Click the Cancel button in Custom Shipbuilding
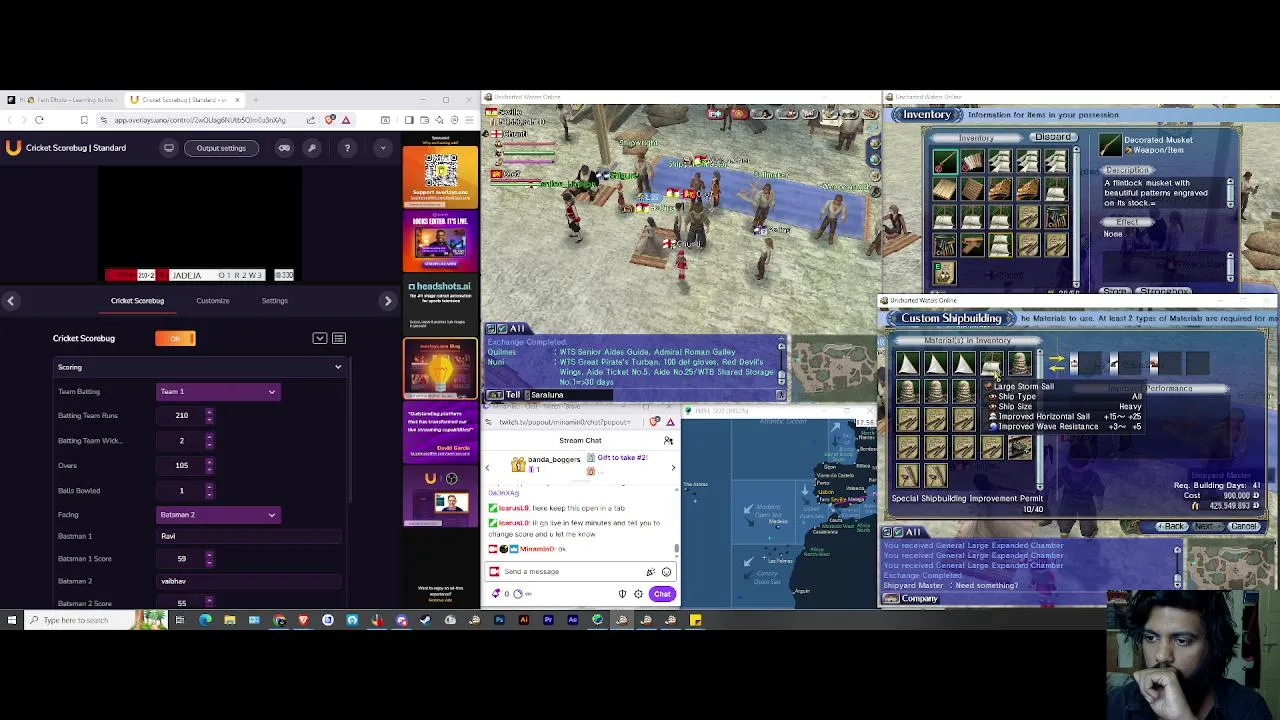1280x720 pixels. click(x=1244, y=527)
